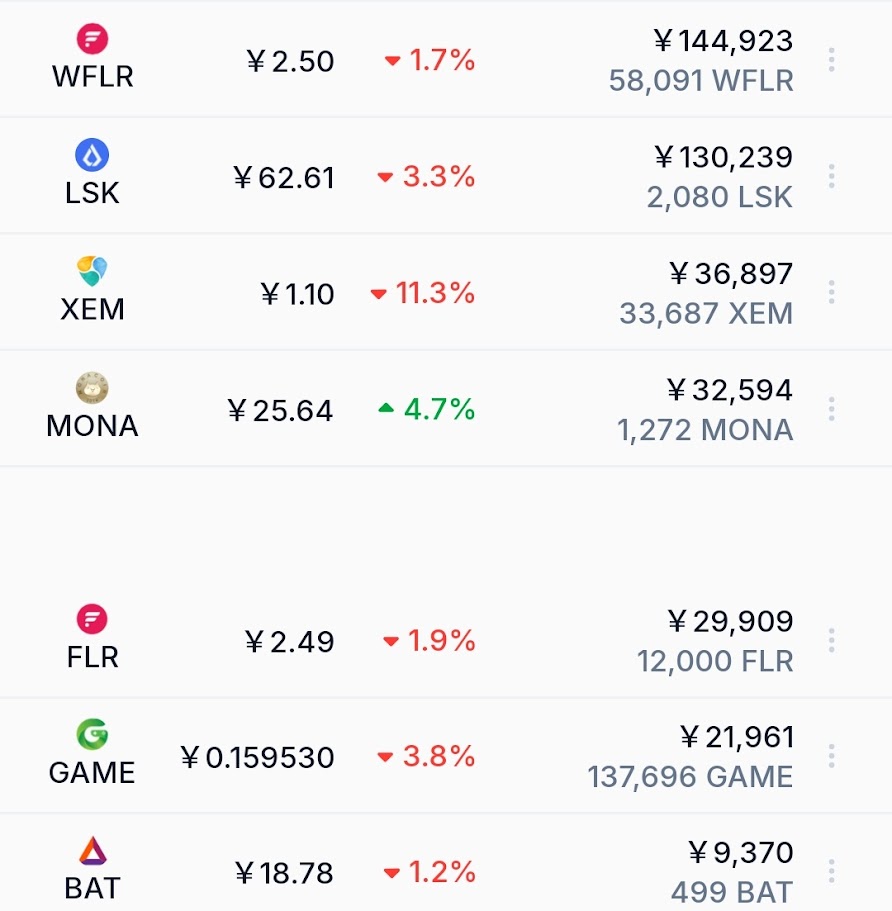This screenshot has width=892, height=911.
Task: Tap the BAT triangle coin icon
Action: pyautogui.click(x=92, y=851)
